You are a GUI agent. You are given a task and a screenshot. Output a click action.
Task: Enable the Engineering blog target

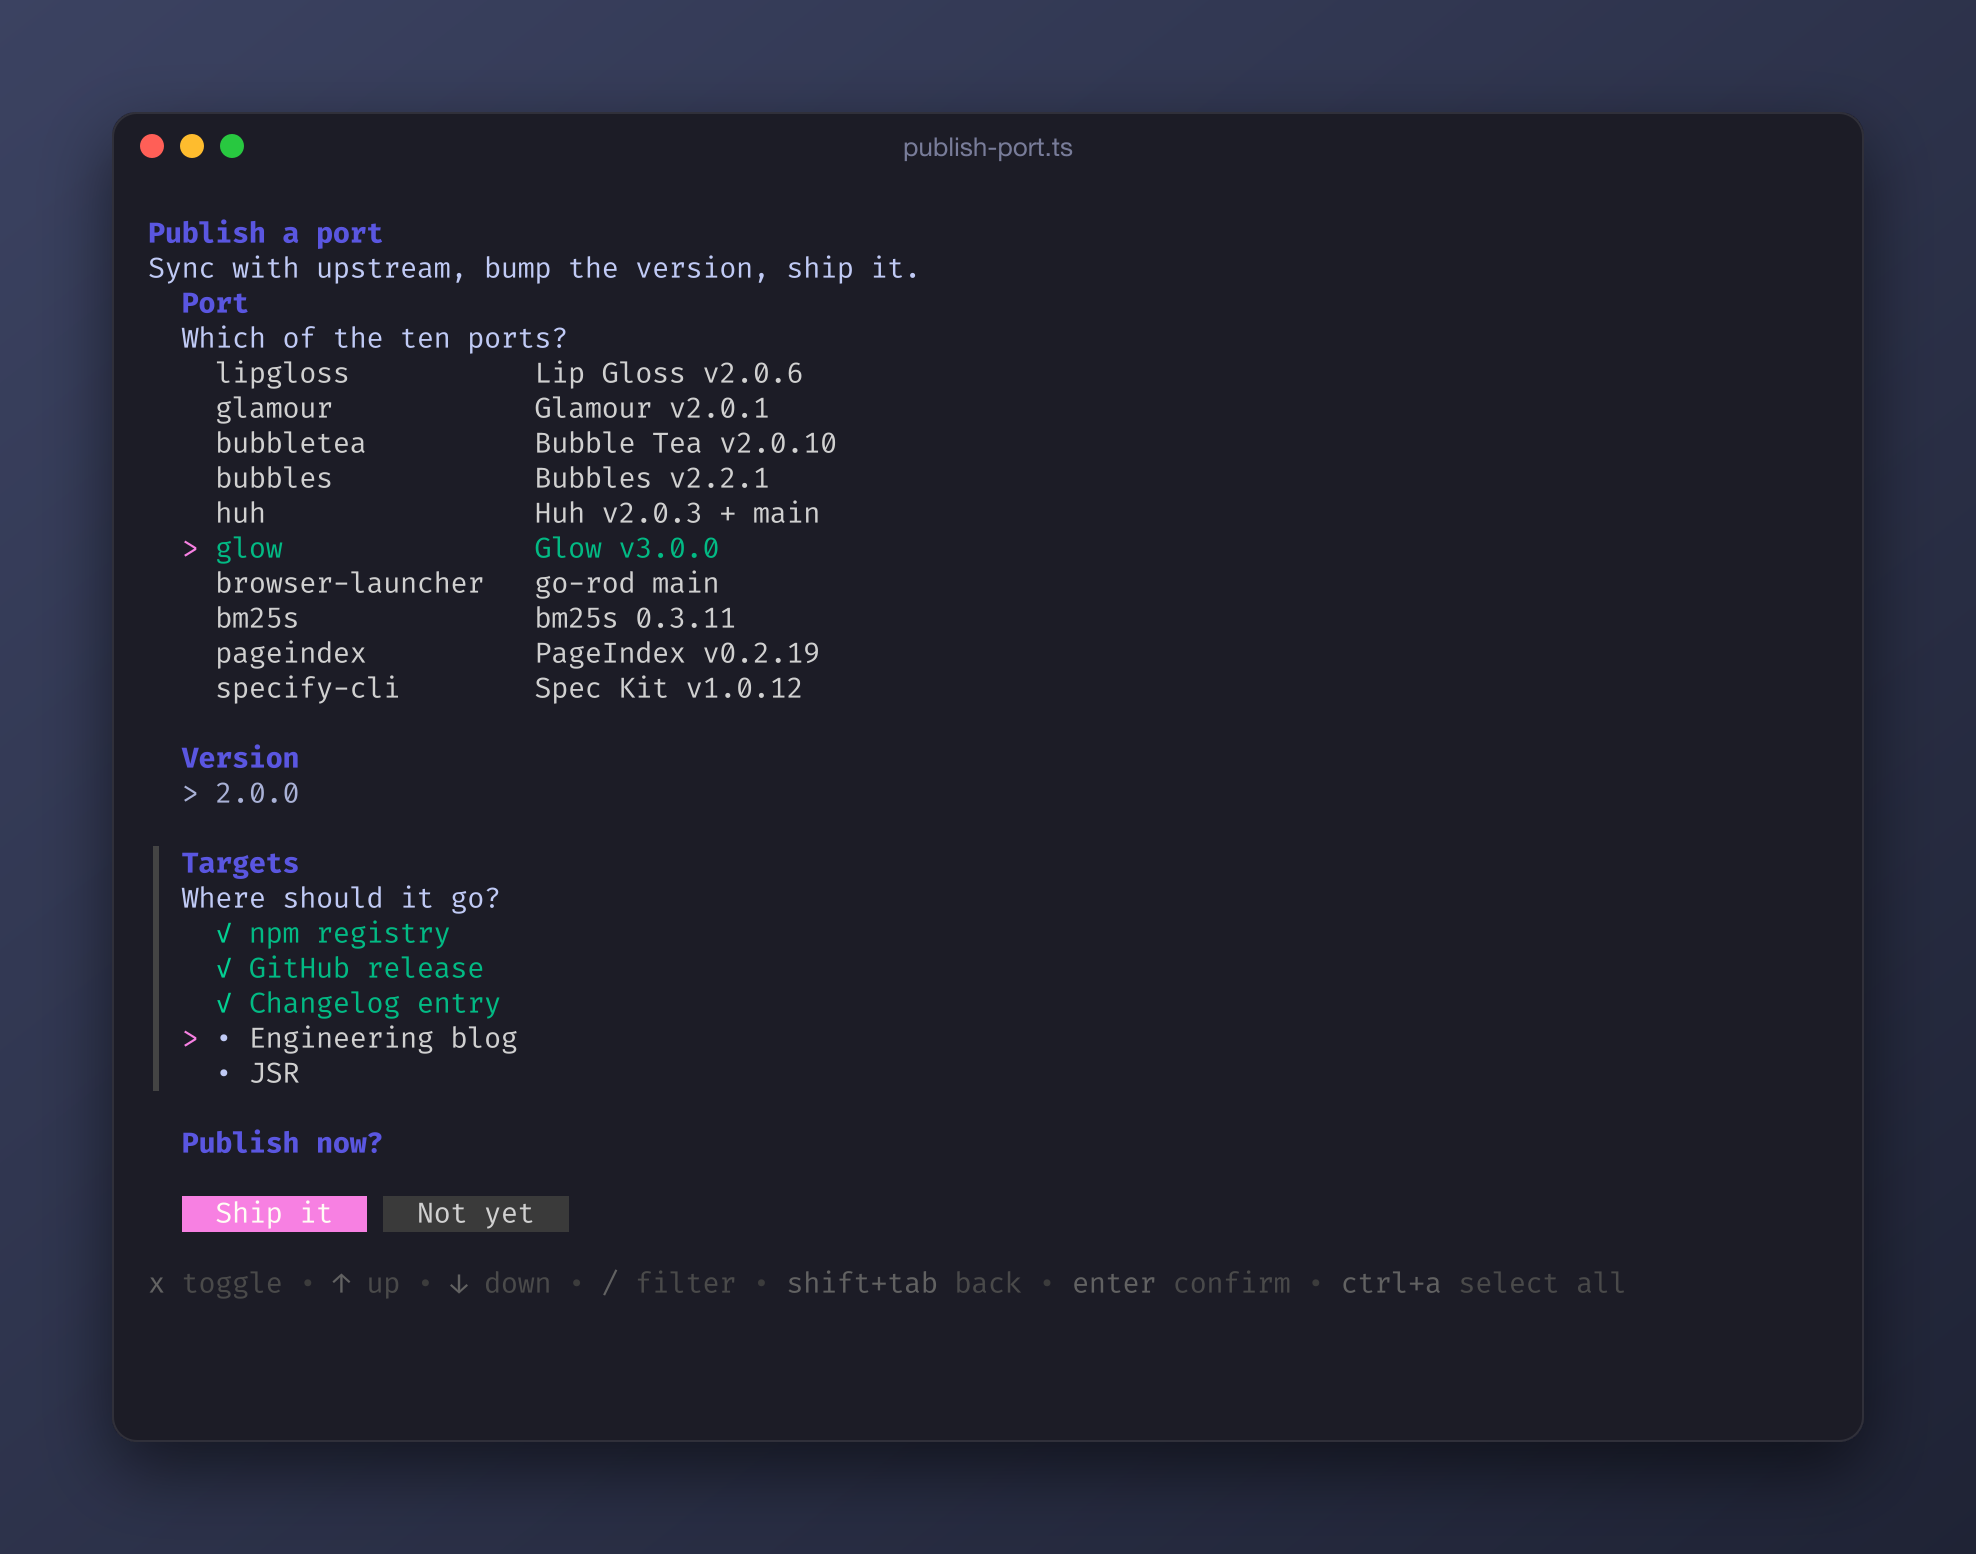point(367,1038)
